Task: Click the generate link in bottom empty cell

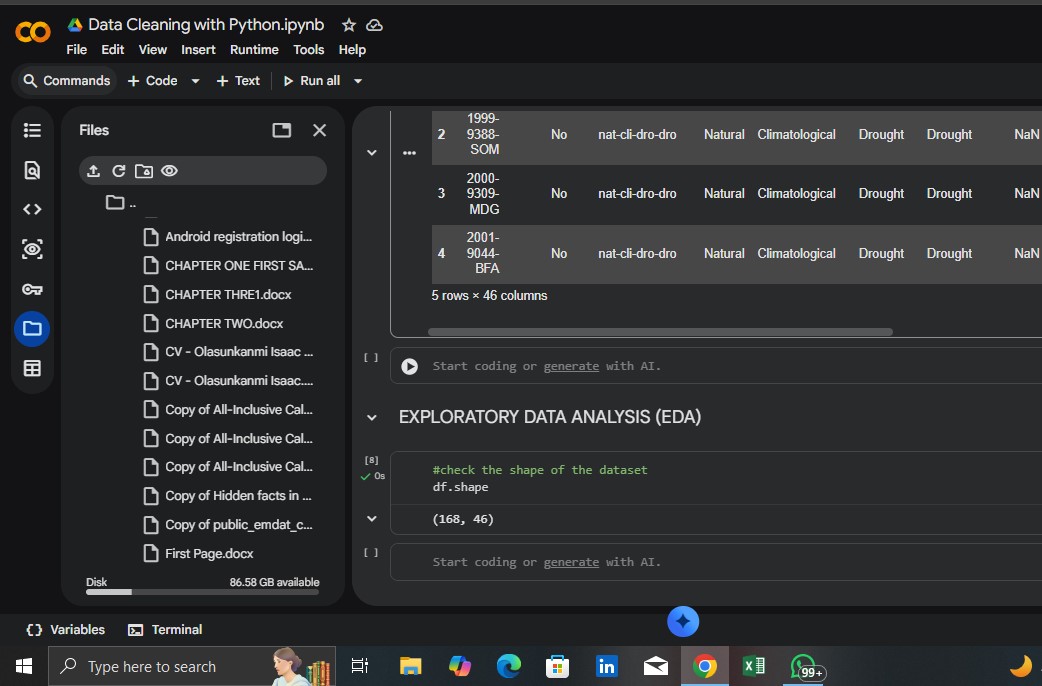Action: click(x=571, y=562)
